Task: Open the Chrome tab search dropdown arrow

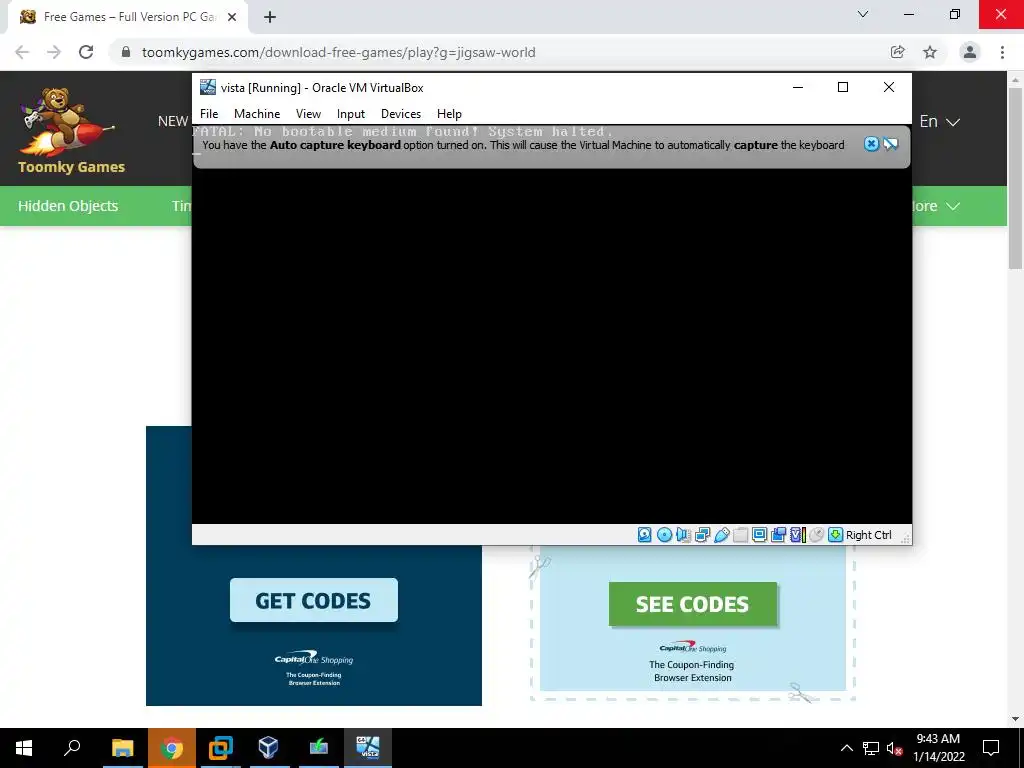Action: pyautogui.click(x=863, y=14)
